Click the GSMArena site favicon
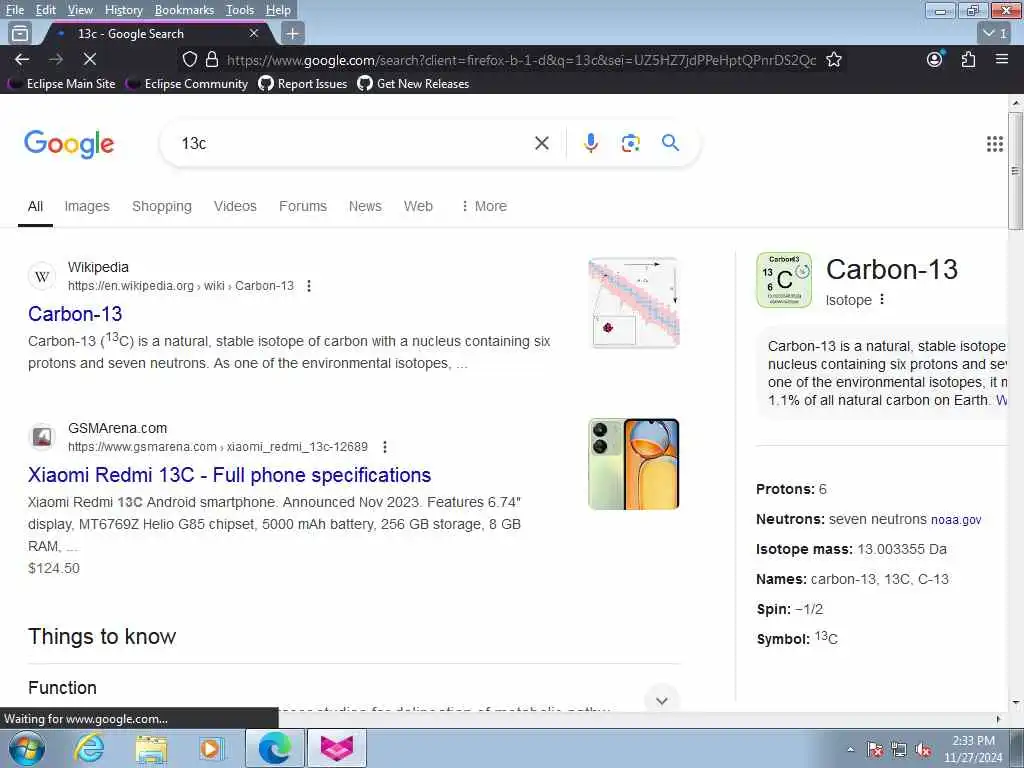 tap(42, 437)
